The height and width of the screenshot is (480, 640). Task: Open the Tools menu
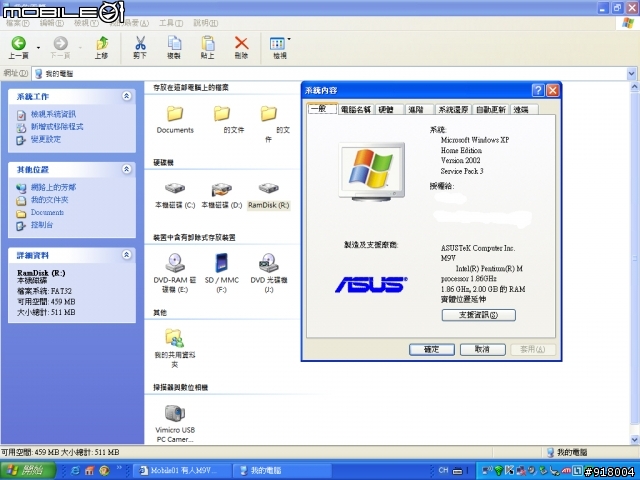click(x=171, y=23)
